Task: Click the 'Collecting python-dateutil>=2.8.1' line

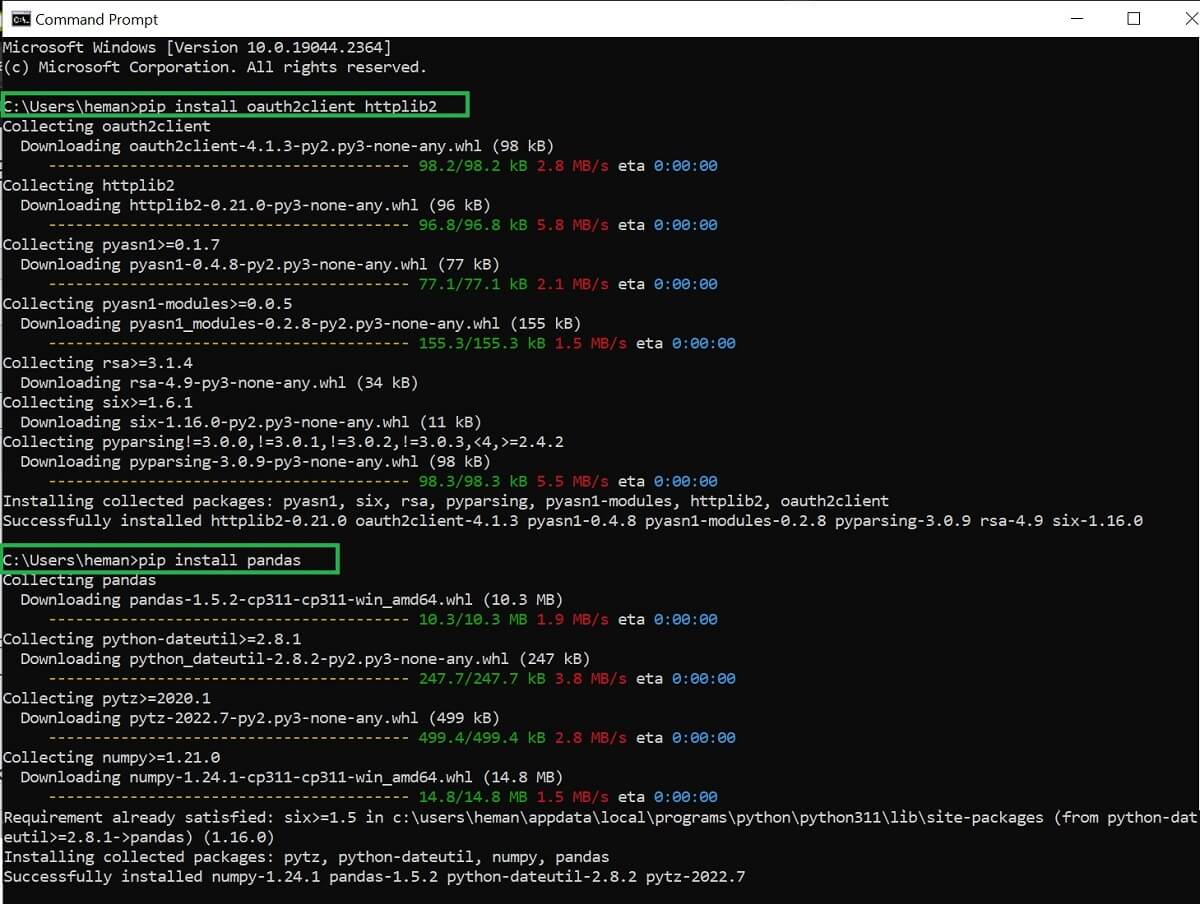Action: tap(152, 639)
